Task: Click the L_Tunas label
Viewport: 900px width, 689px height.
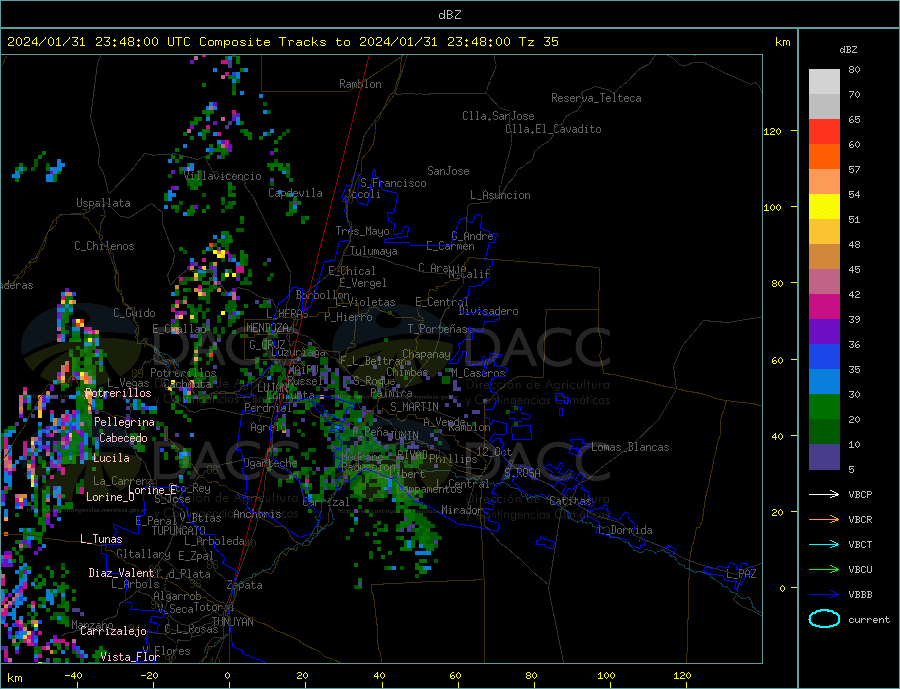Action: pos(102,539)
